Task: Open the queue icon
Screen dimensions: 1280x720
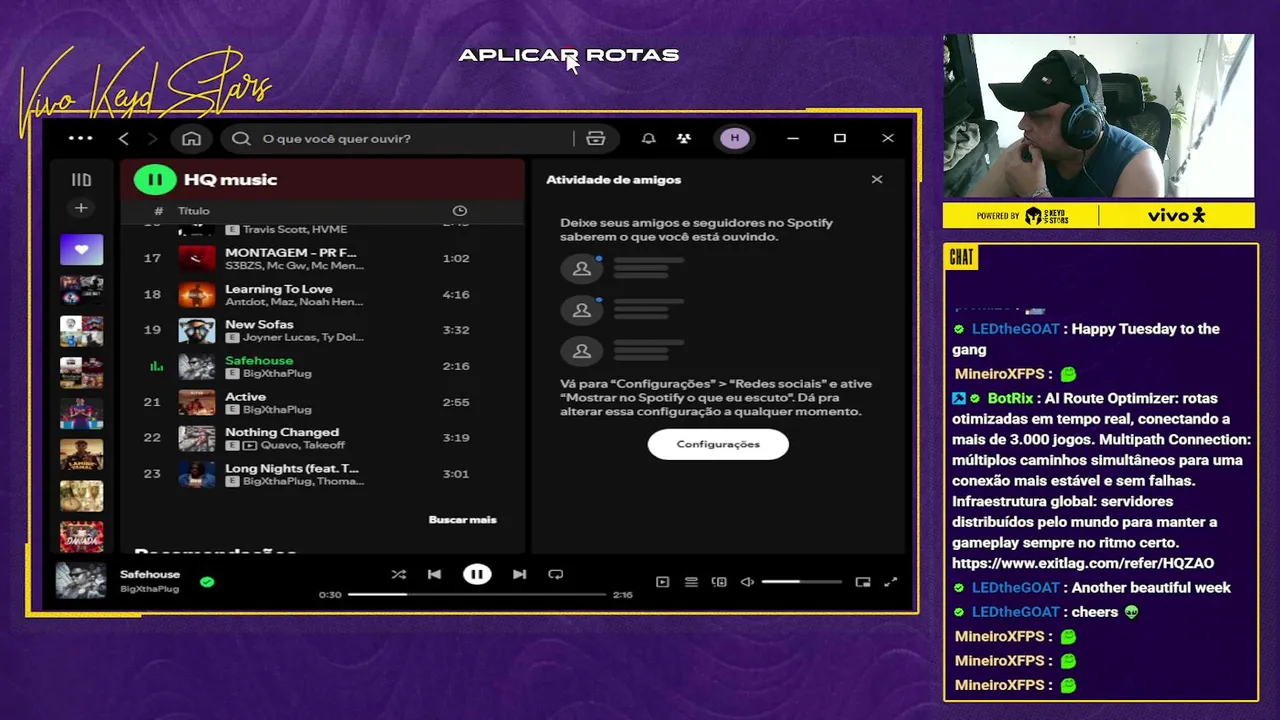Action: (x=691, y=581)
